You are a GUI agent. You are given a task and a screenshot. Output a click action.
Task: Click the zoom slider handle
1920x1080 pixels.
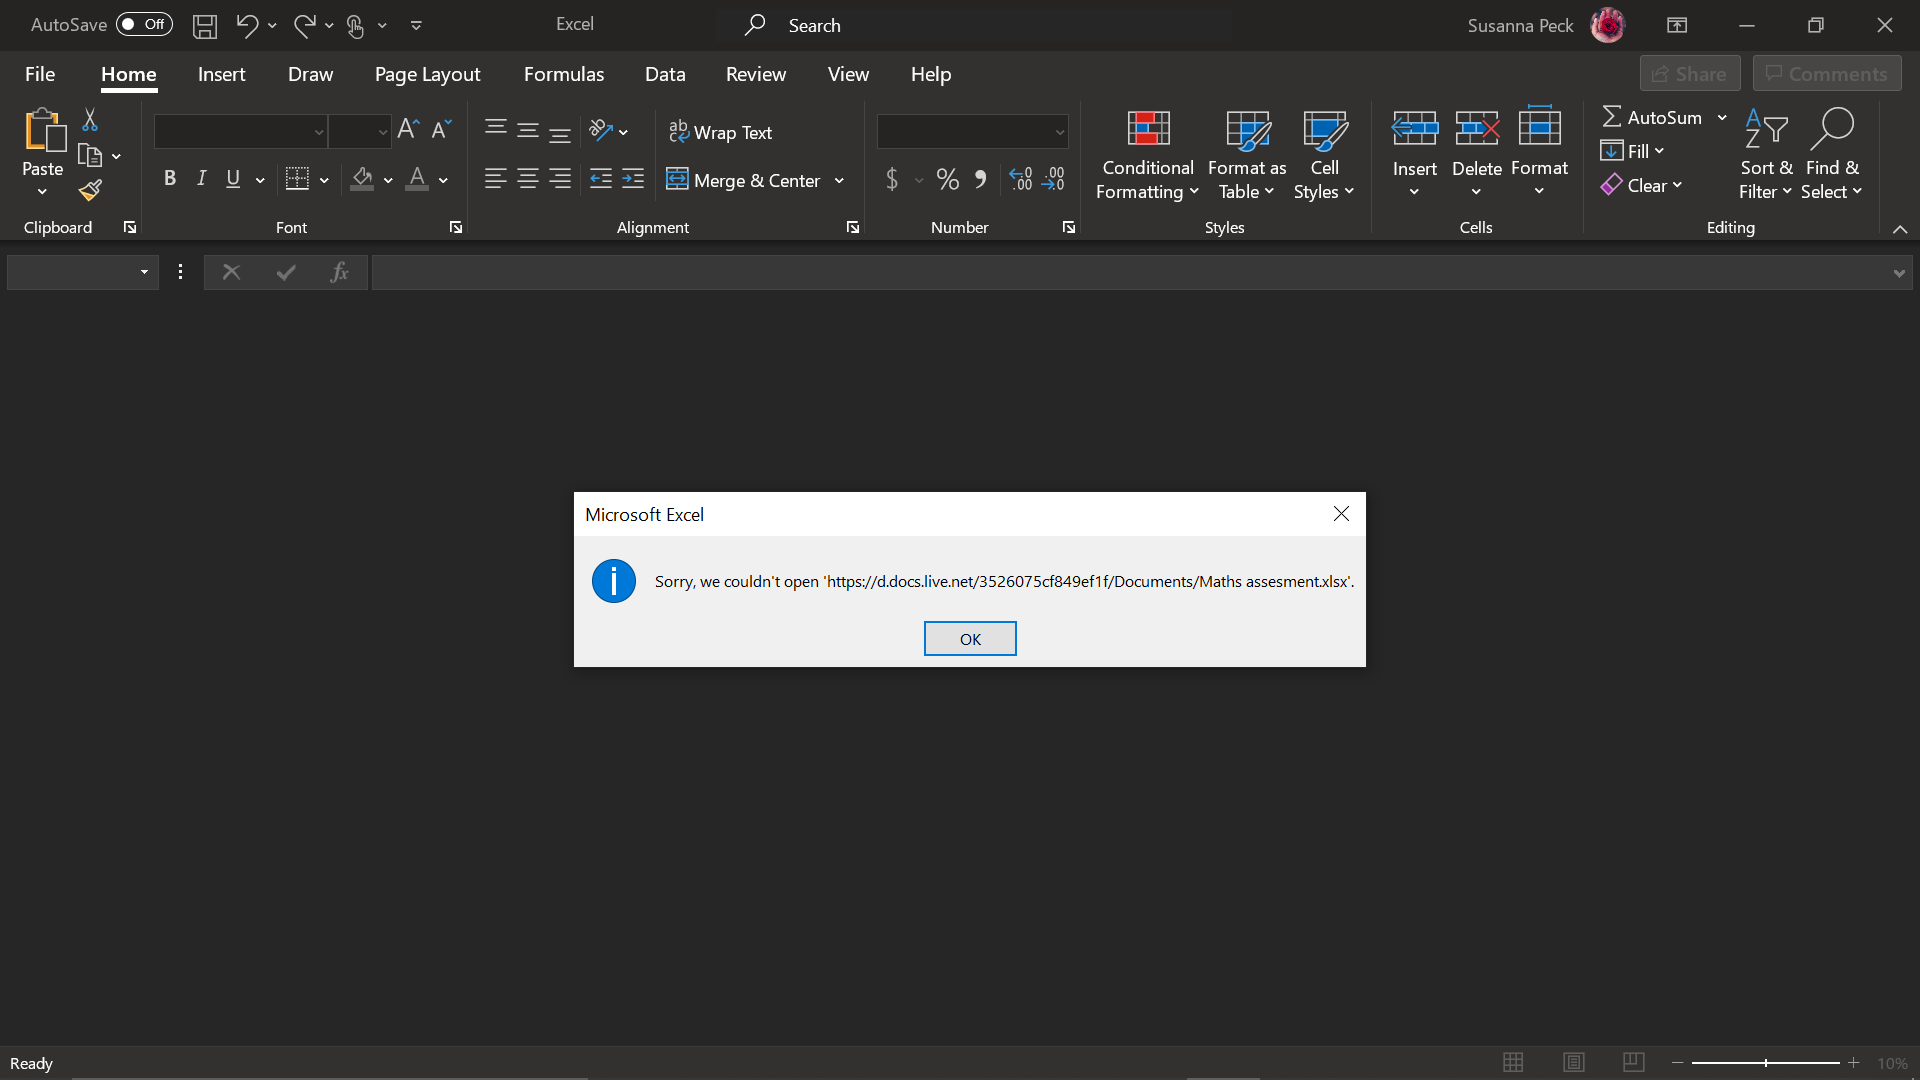point(1766,1063)
